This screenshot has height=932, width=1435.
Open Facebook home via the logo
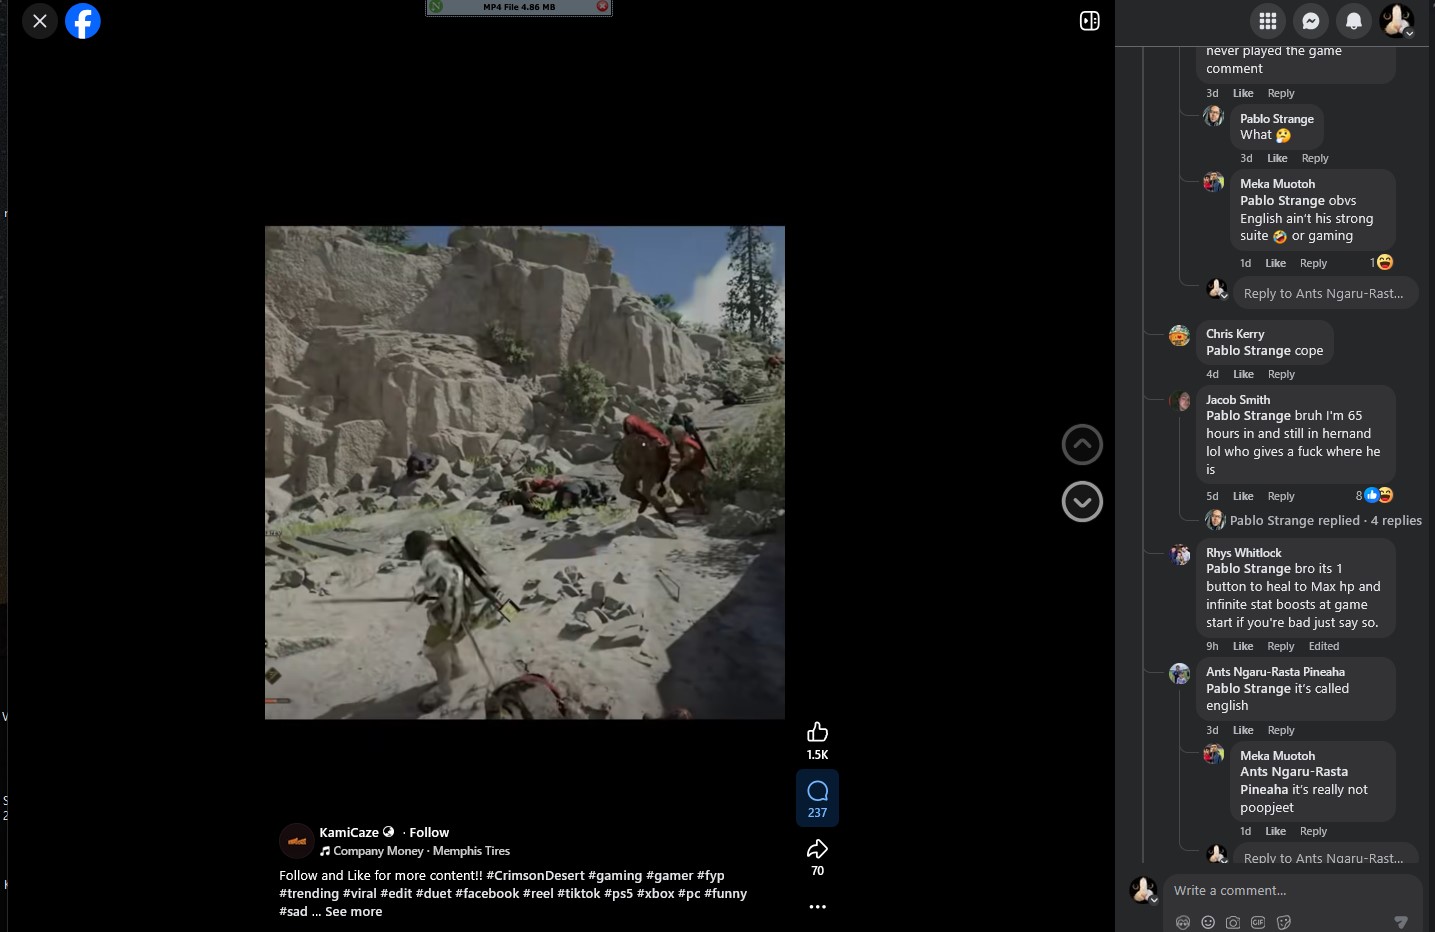click(x=83, y=21)
